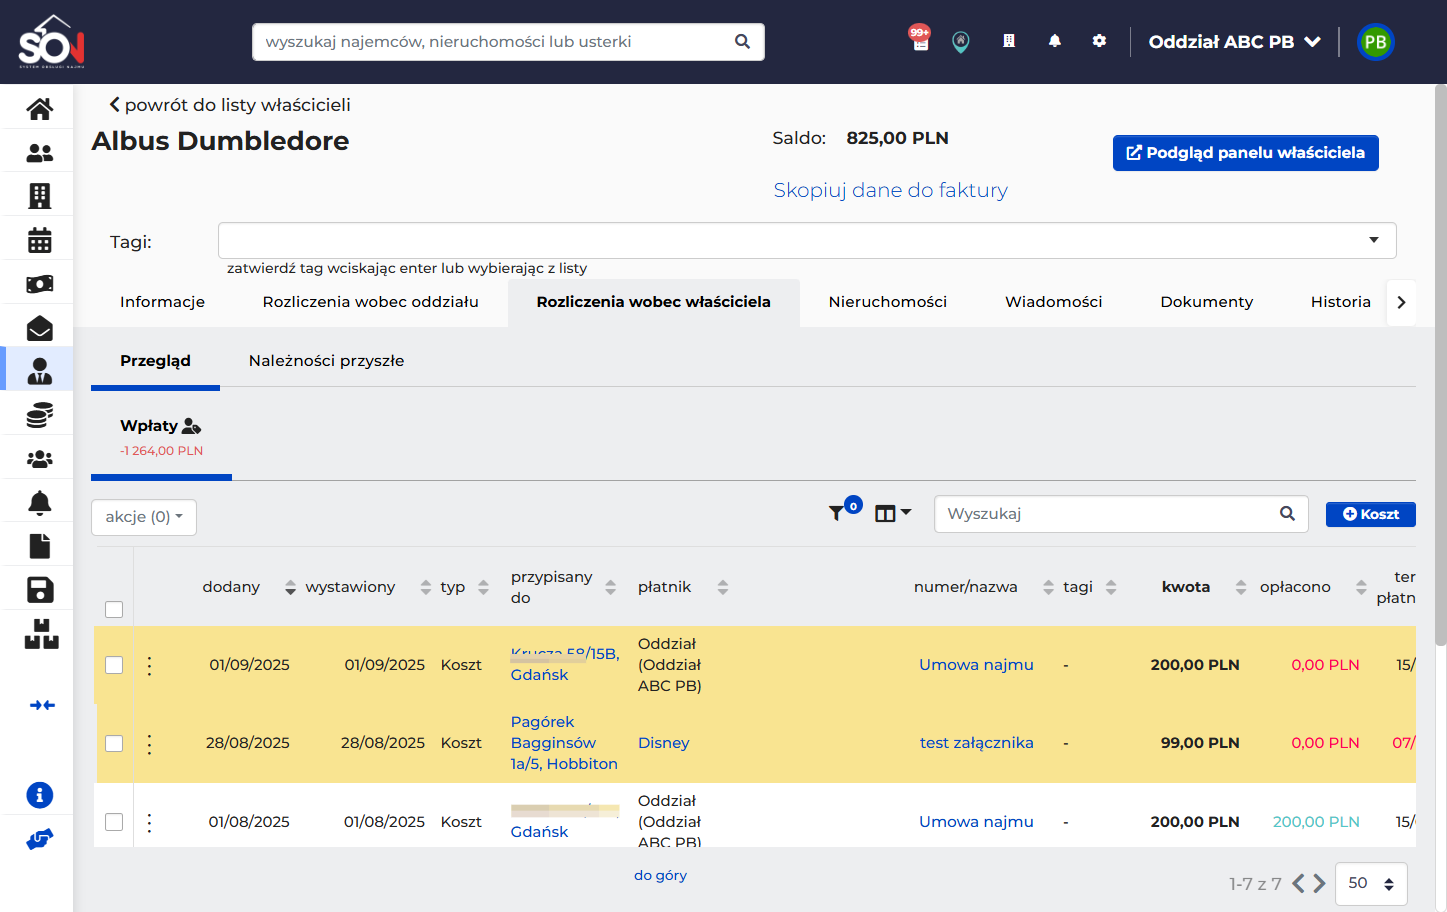Click the envelope messages sidebar icon

pyautogui.click(x=39, y=328)
